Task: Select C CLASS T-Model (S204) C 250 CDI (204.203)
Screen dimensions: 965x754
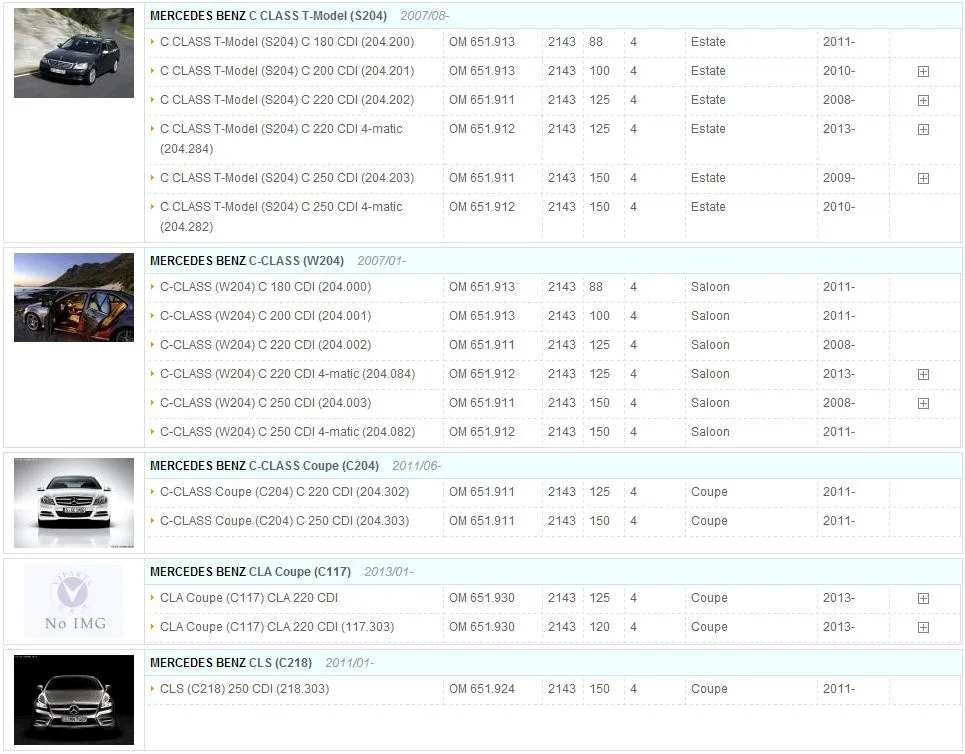Action: coord(287,178)
